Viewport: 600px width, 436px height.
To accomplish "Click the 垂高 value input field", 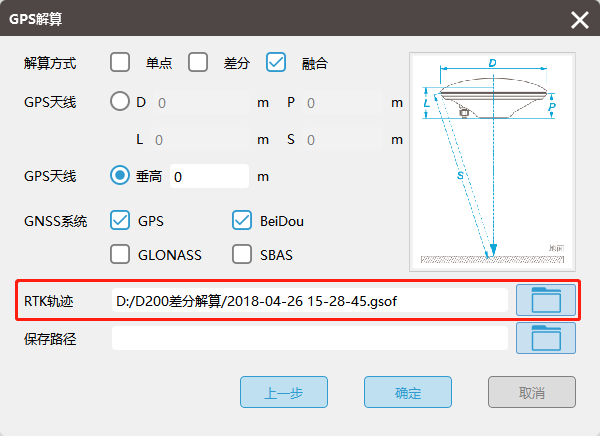I will 209,176.
